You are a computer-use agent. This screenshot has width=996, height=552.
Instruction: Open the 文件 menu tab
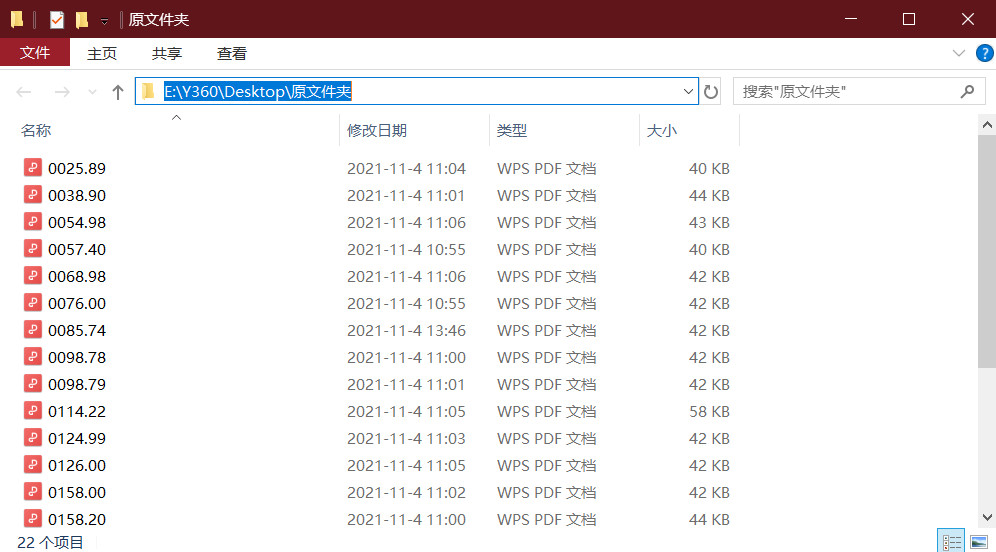click(x=35, y=53)
